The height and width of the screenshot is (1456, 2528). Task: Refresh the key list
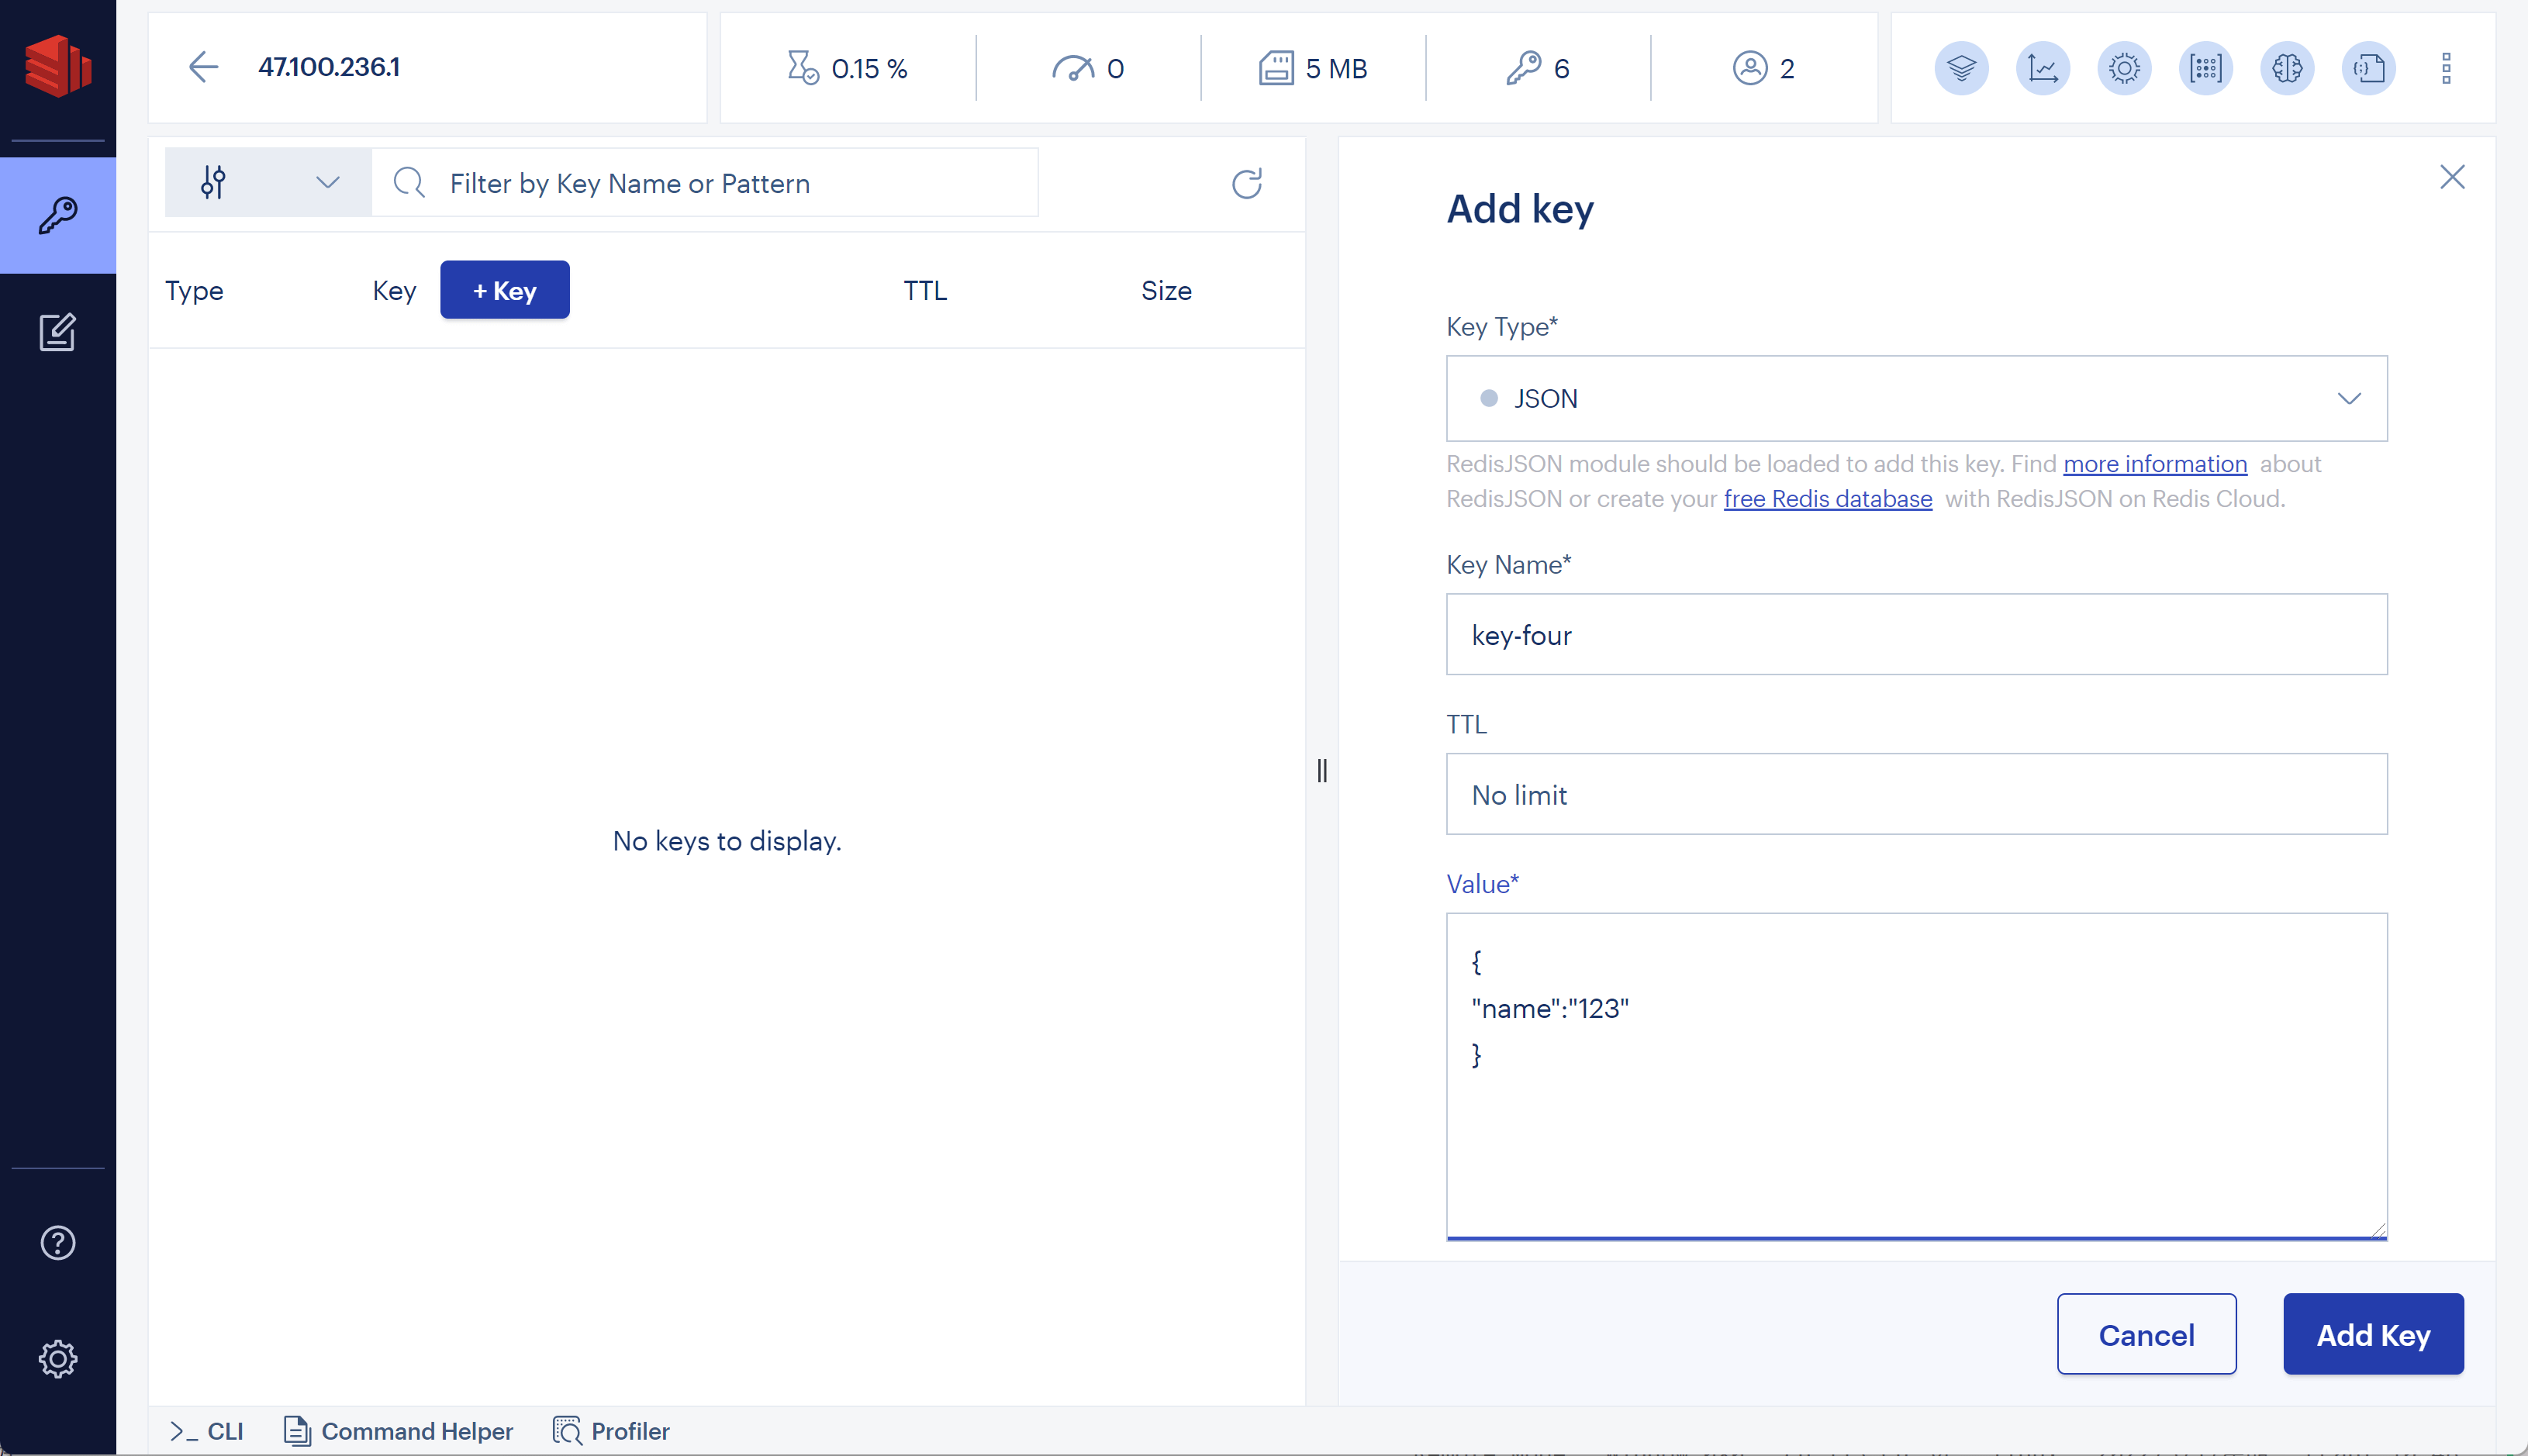(1246, 183)
